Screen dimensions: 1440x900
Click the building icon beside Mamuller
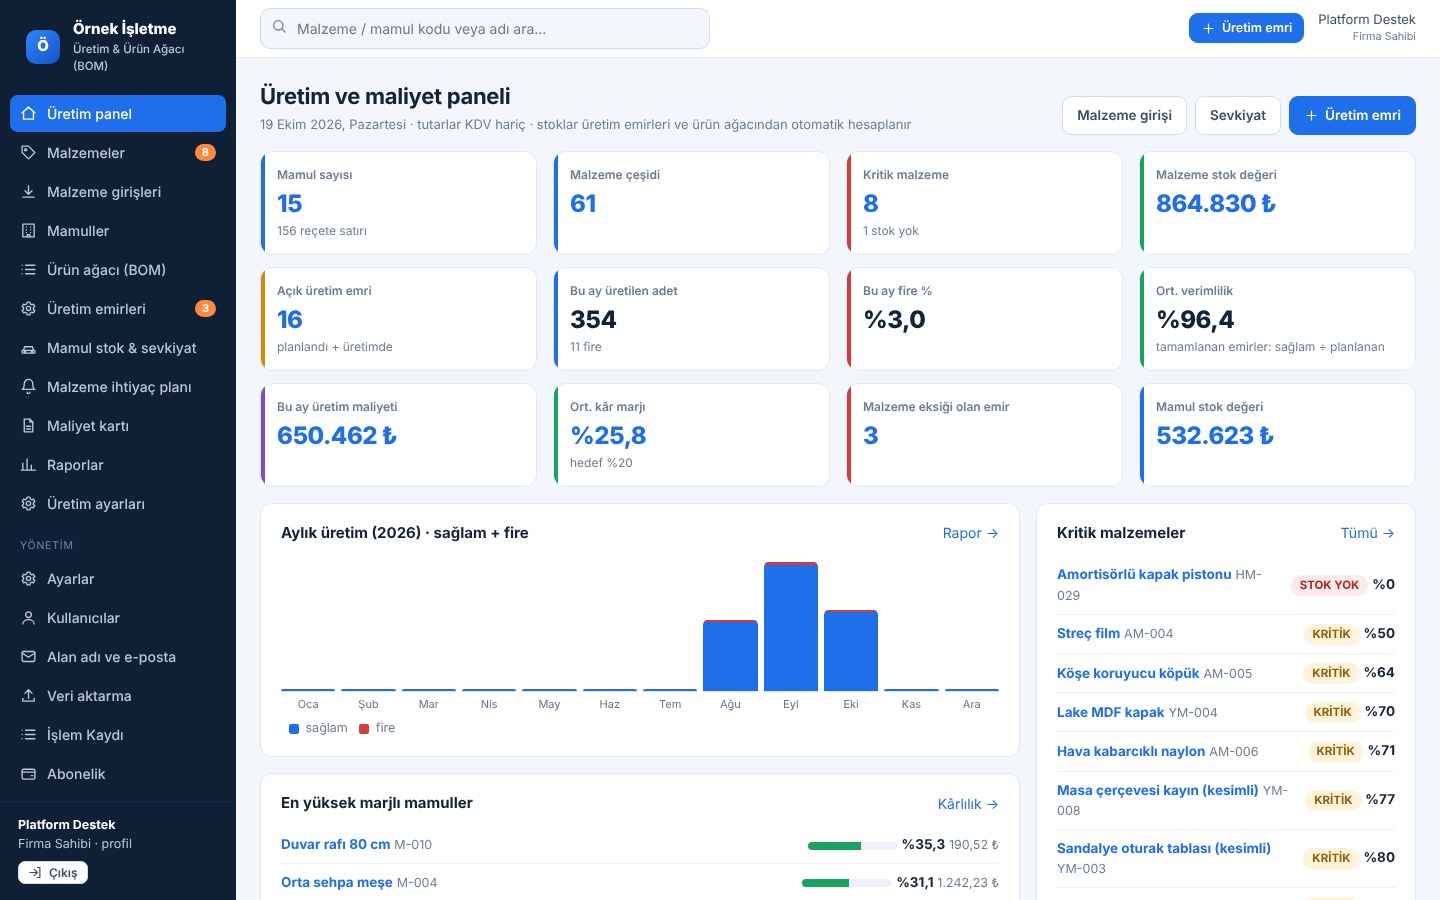point(29,230)
